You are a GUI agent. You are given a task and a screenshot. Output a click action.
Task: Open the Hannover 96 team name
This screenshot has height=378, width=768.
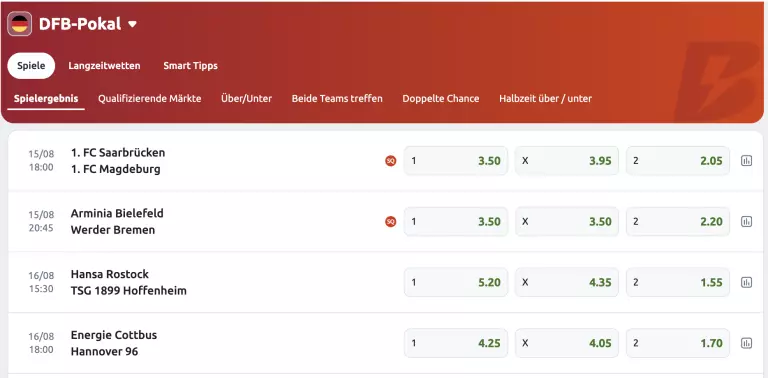coord(104,351)
